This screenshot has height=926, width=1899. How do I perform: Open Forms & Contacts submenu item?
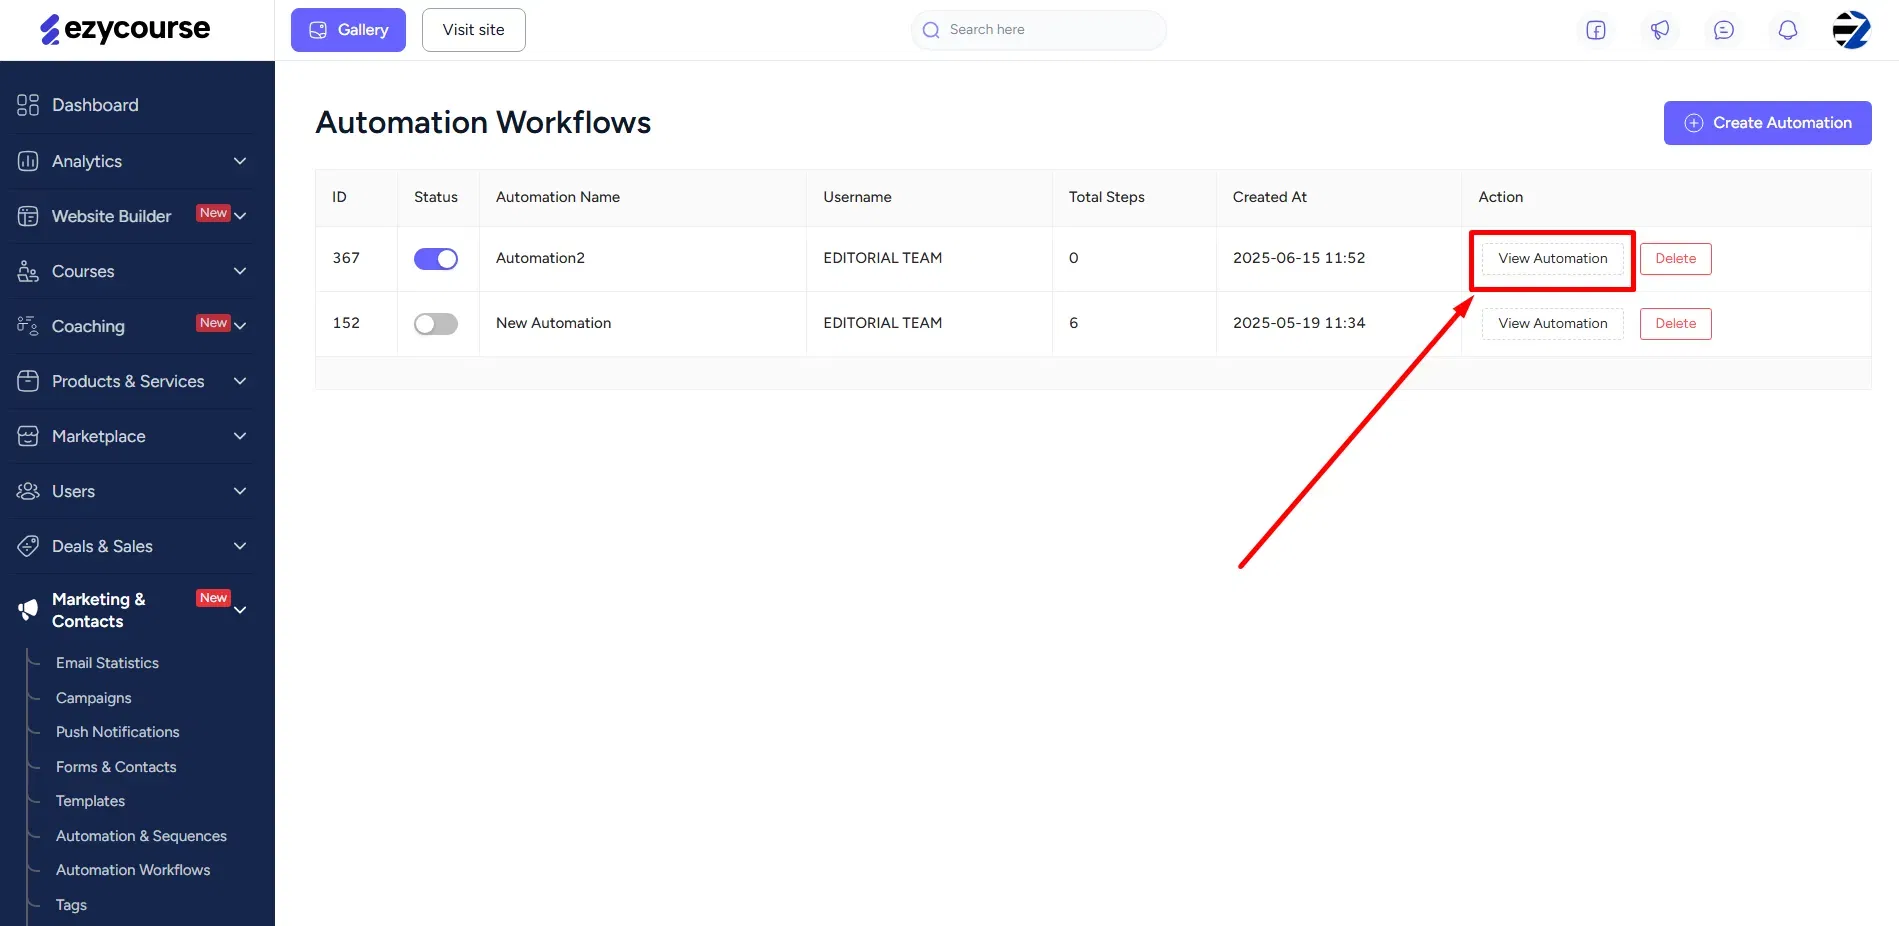tap(116, 767)
